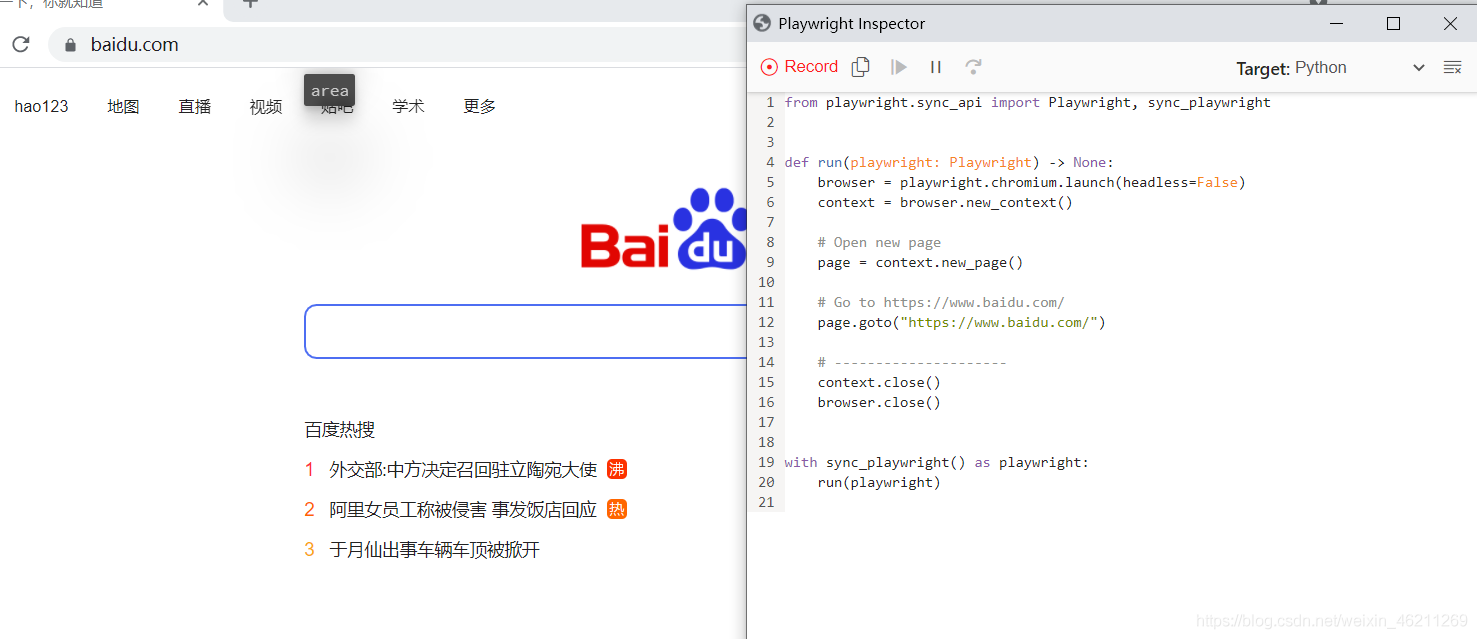
Task: Close the Playwright Inspector window
Action: 1450,23
